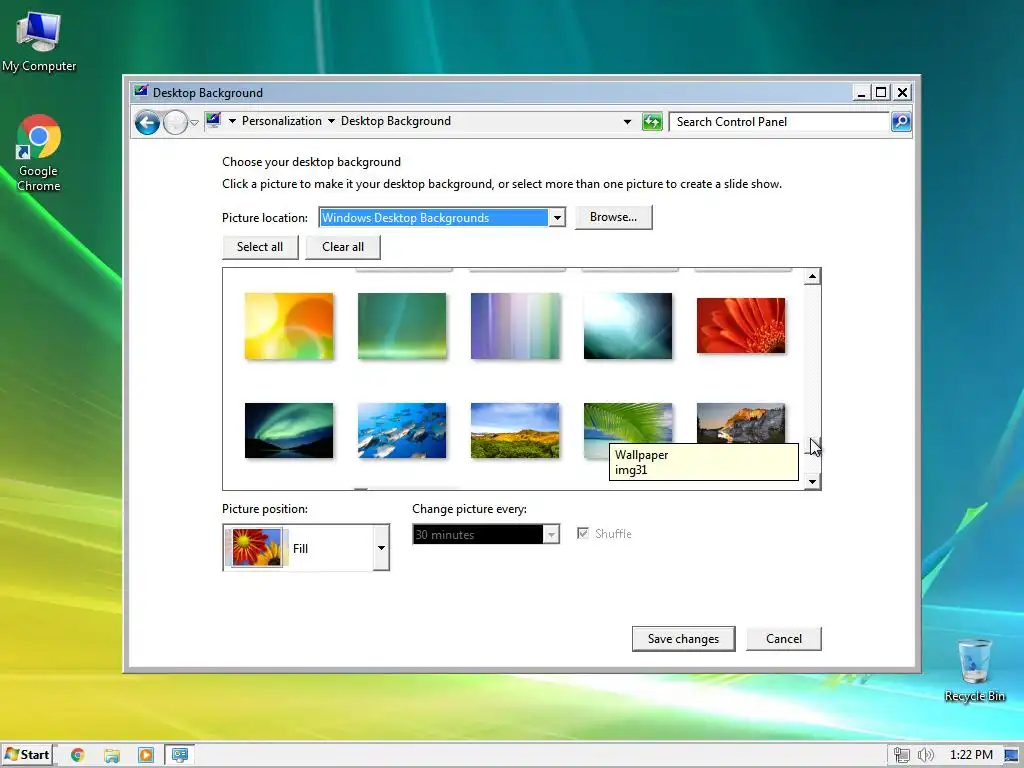Open the Recycle Bin on desktop
This screenshot has height=768, width=1024.
pos(974,670)
